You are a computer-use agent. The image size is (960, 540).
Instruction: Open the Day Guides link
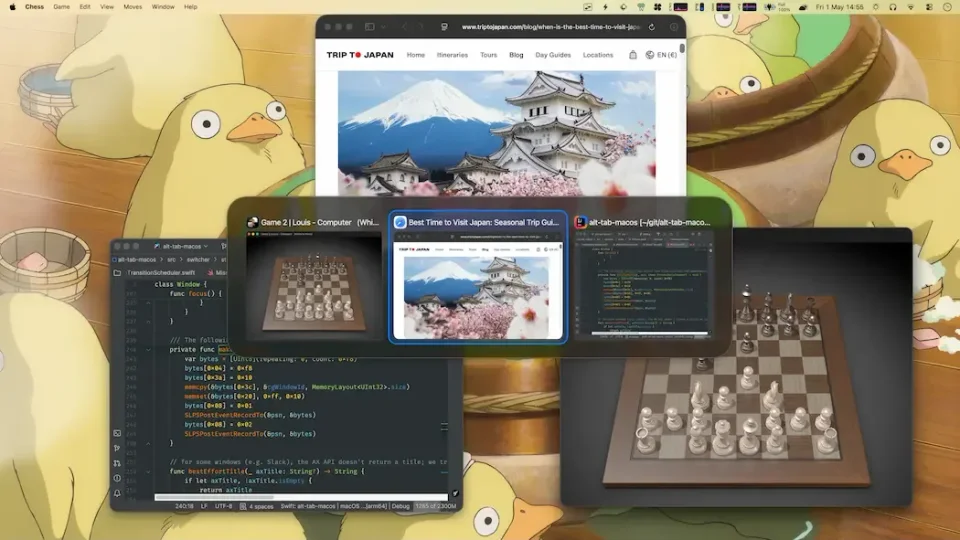[553, 55]
